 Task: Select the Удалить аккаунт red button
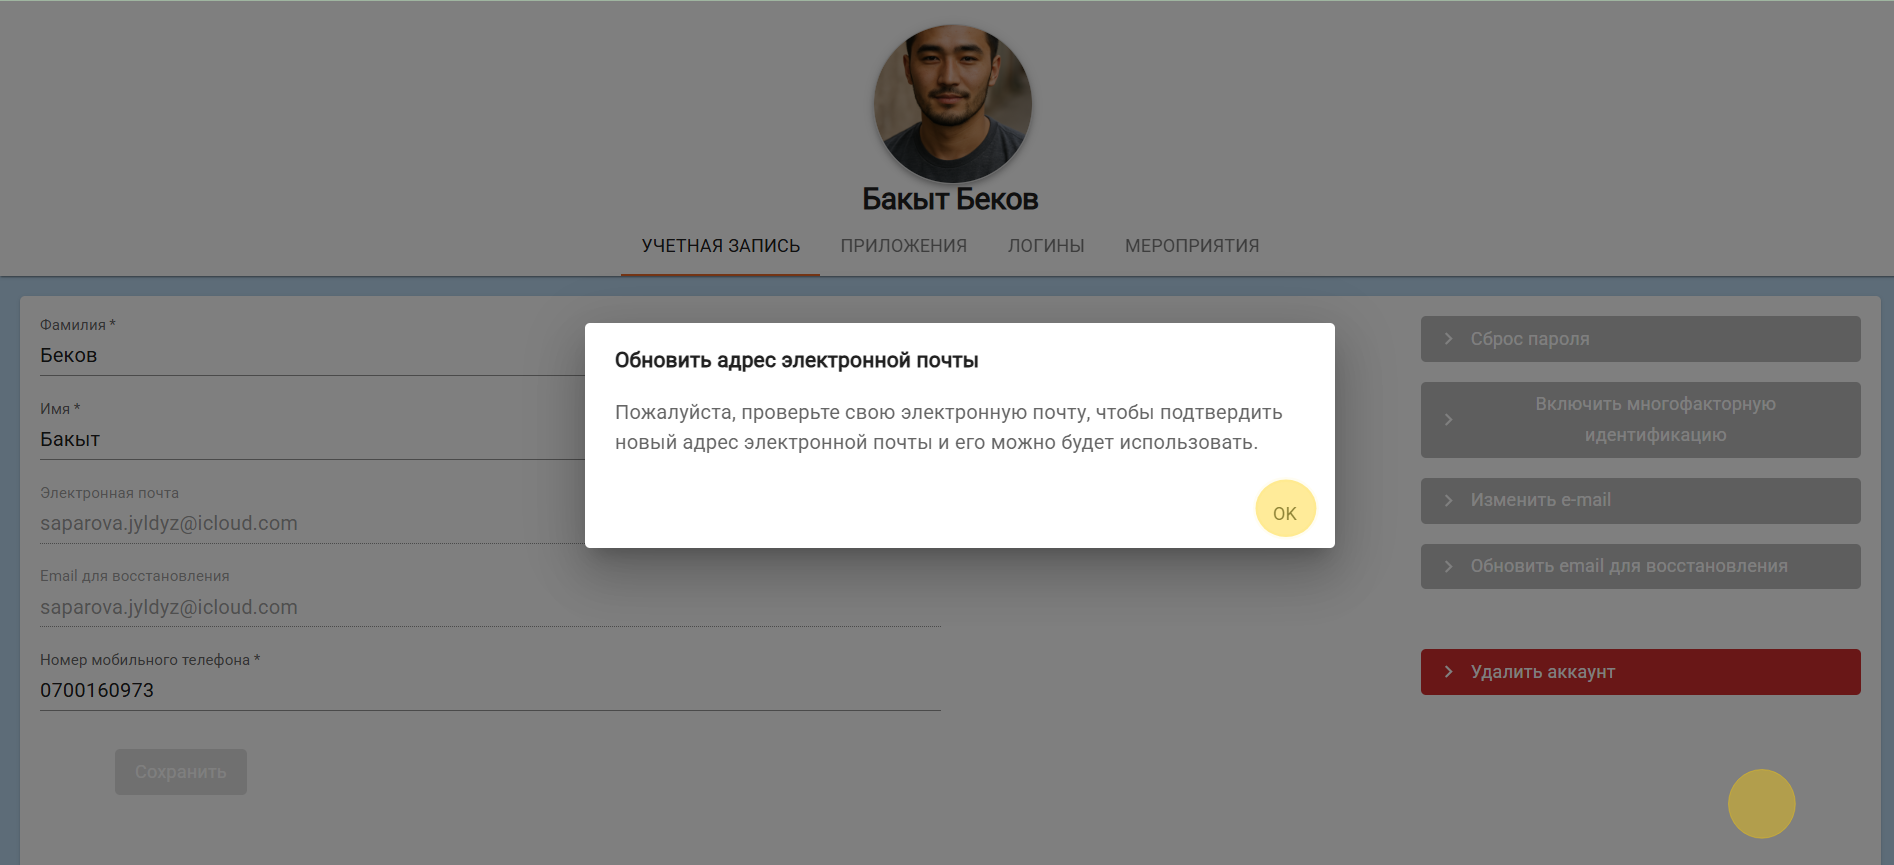(1640, 672)
